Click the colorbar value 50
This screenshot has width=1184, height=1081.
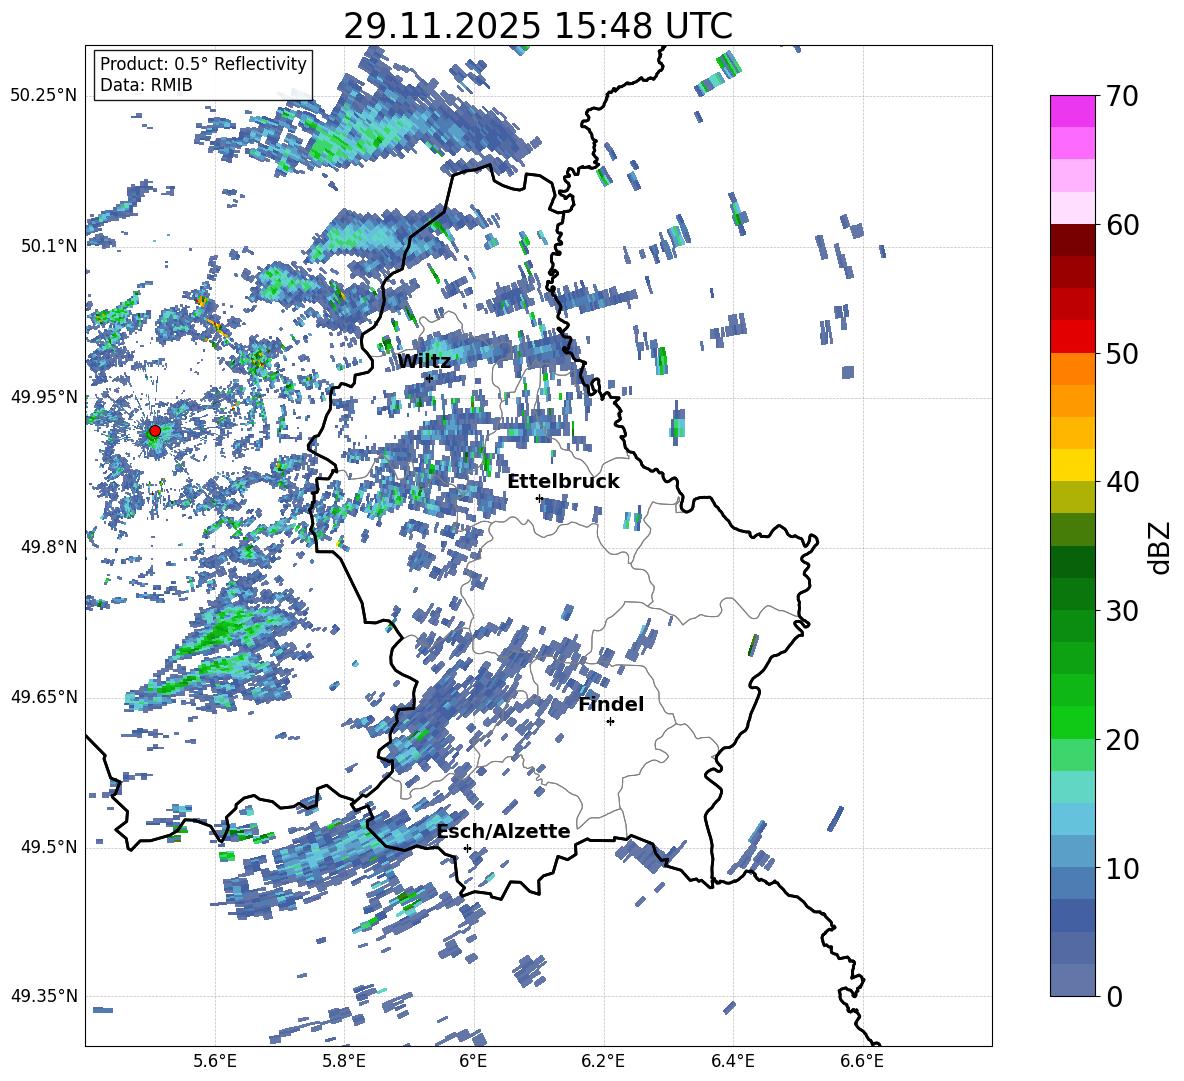click(1122, 353)
